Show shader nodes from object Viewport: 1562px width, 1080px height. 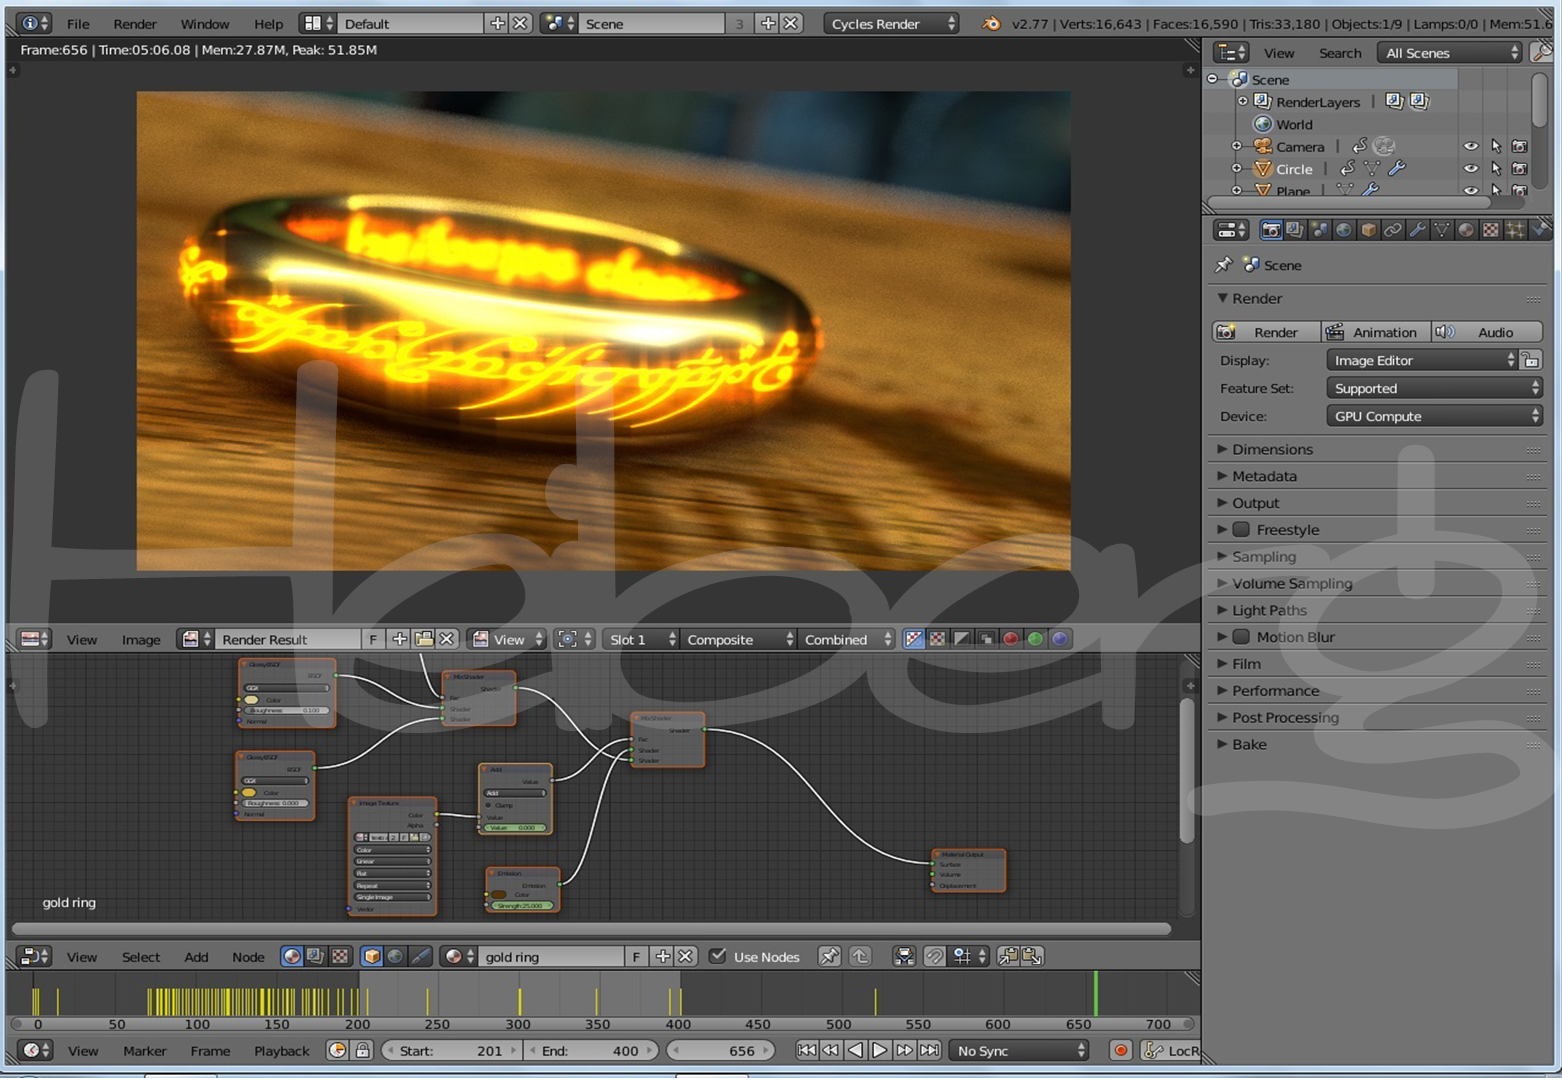[372, 957]
